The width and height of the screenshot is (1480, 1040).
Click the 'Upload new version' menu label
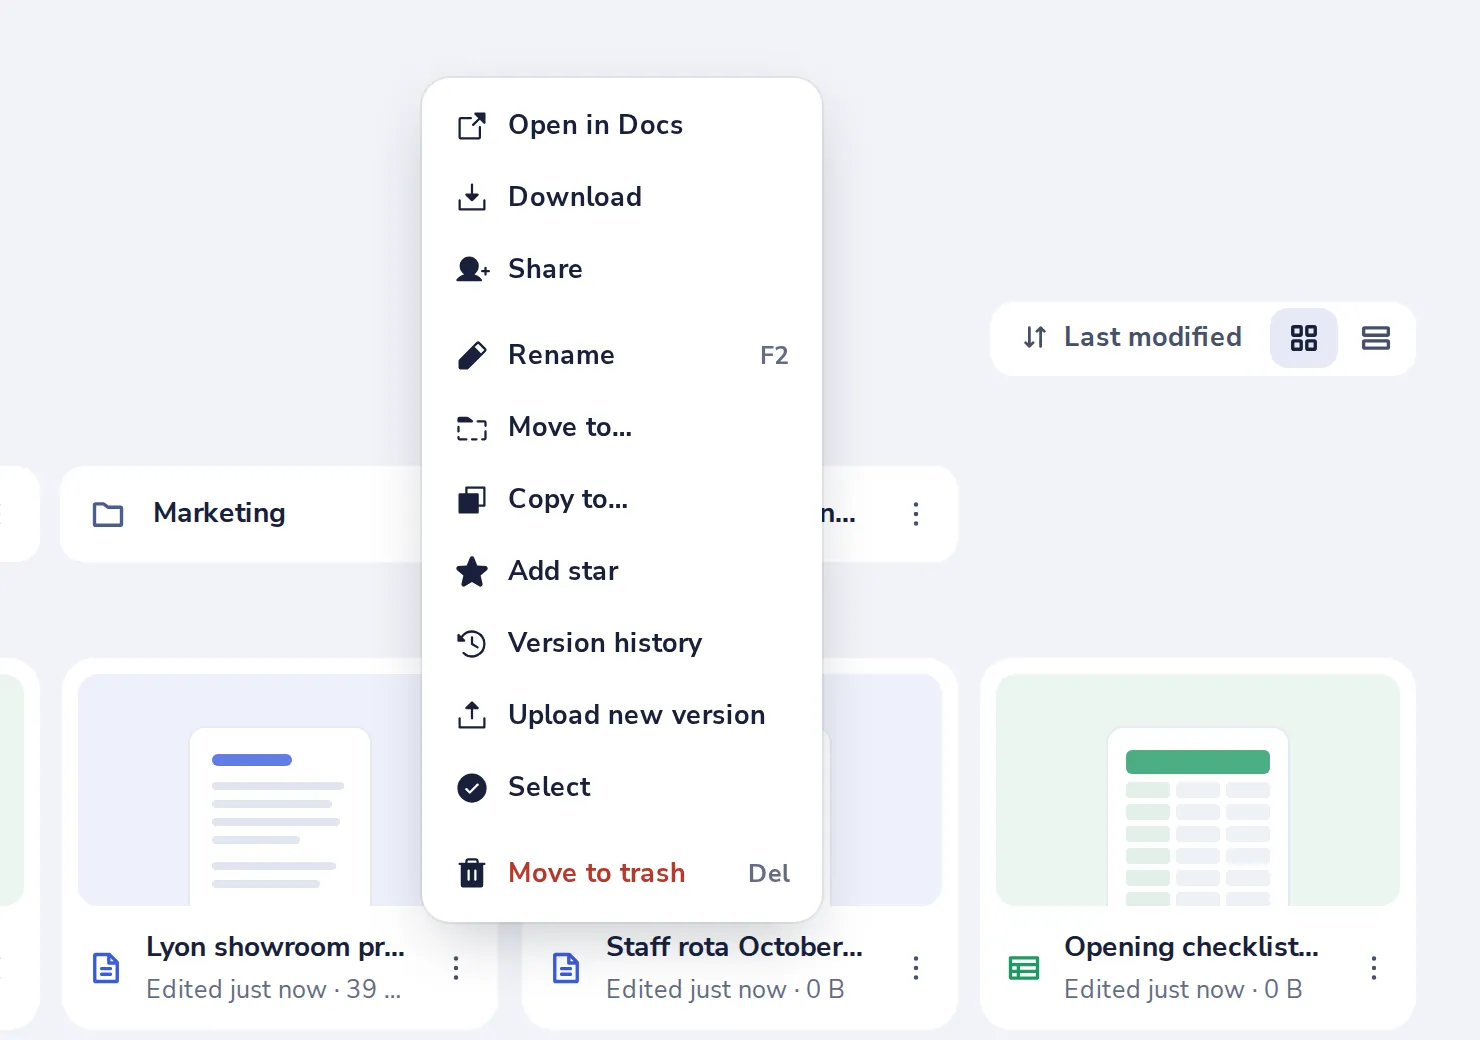637,715
